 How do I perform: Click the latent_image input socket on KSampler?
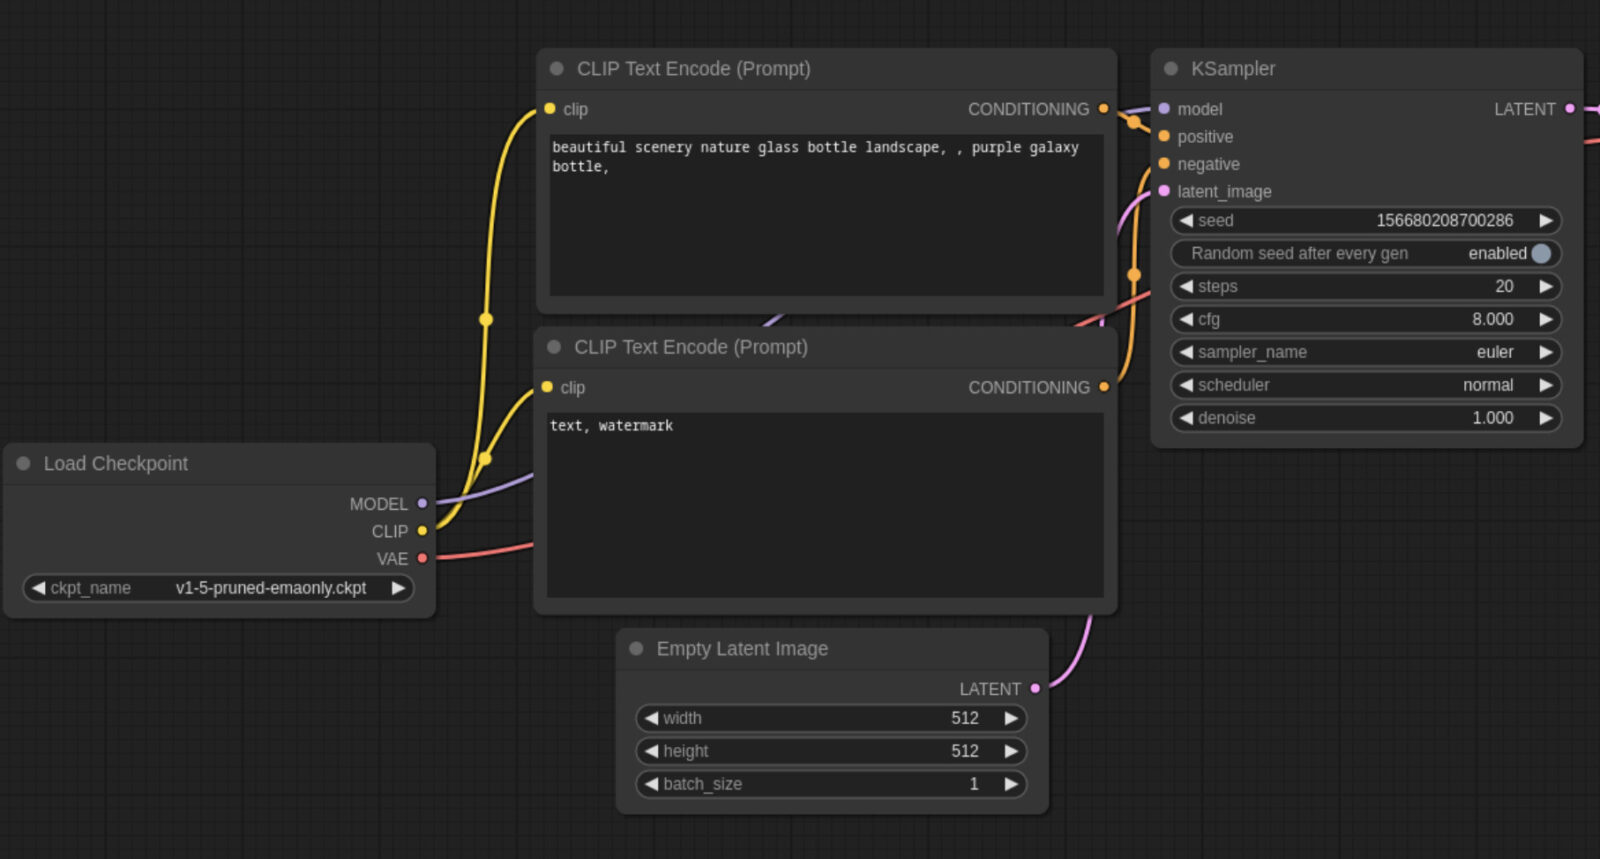point(1164,191)
